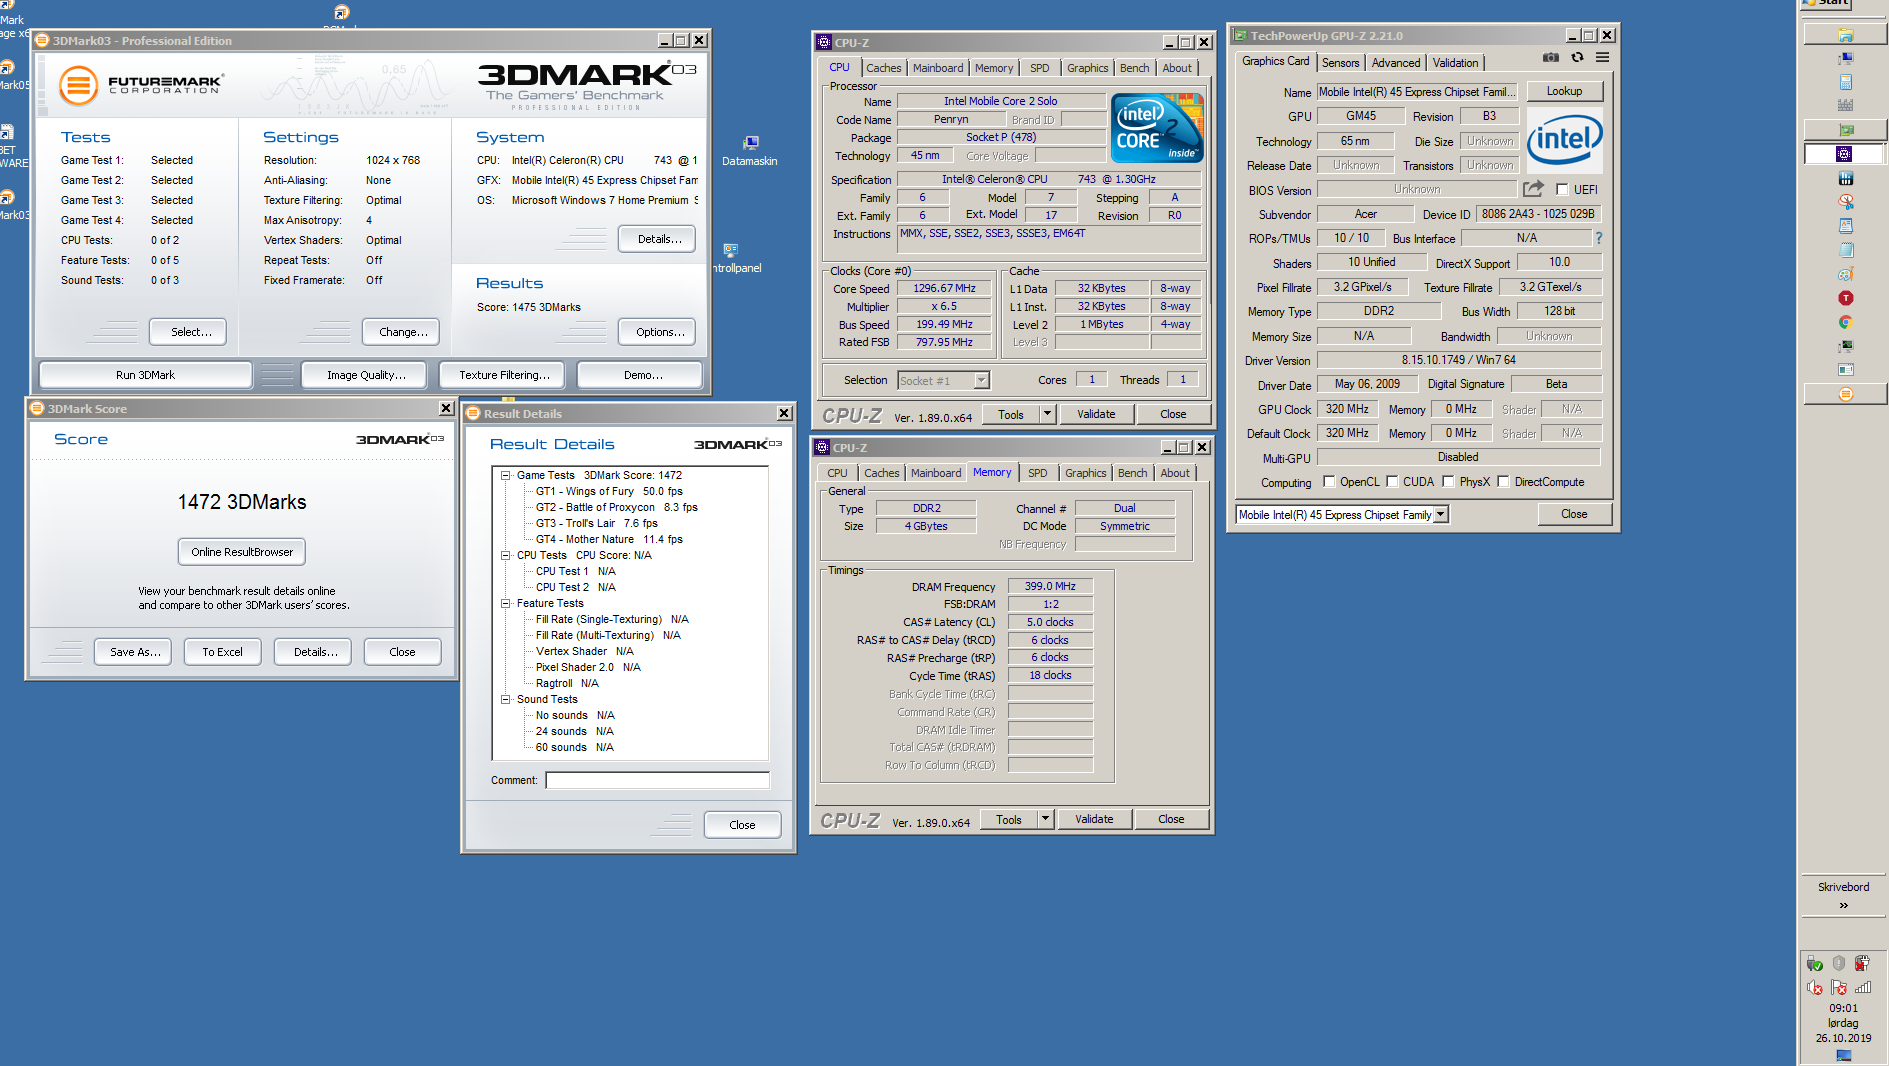Screen dimensions: 1889x1066
Task: Toggle the UEFI checkbox in GPU-Z
Action: pos(1562,189)
